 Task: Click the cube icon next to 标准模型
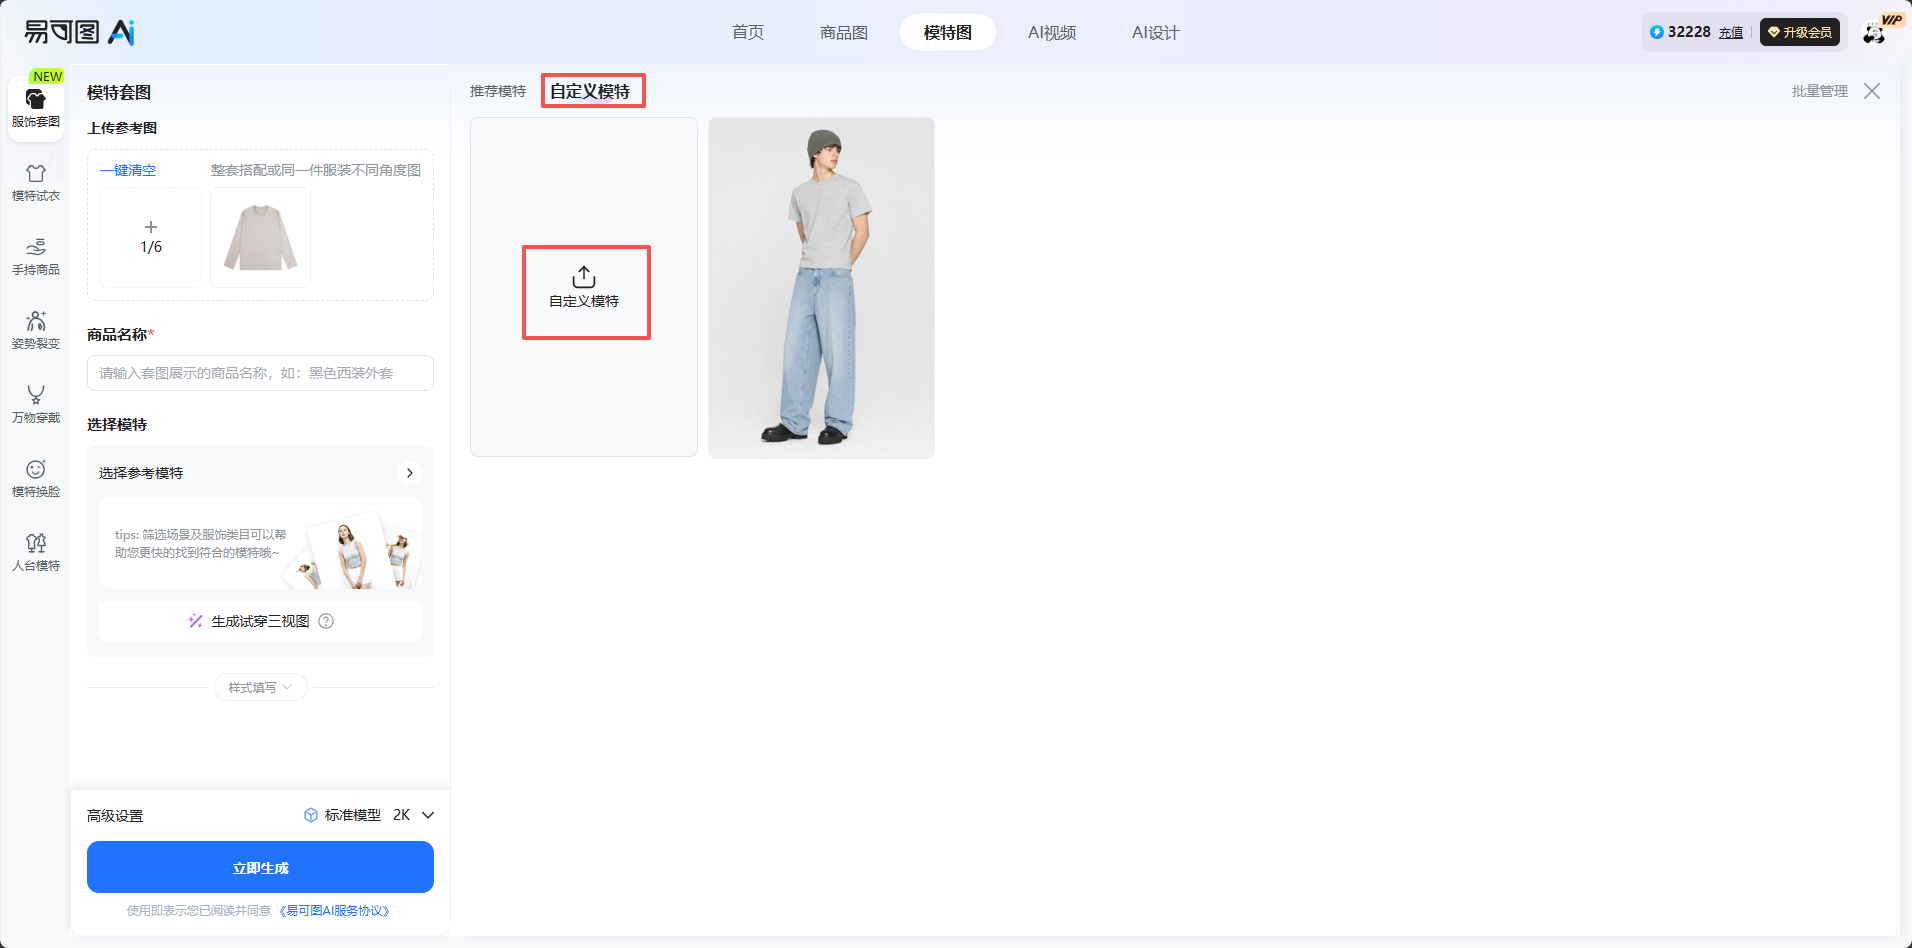[x=311, y=815]
